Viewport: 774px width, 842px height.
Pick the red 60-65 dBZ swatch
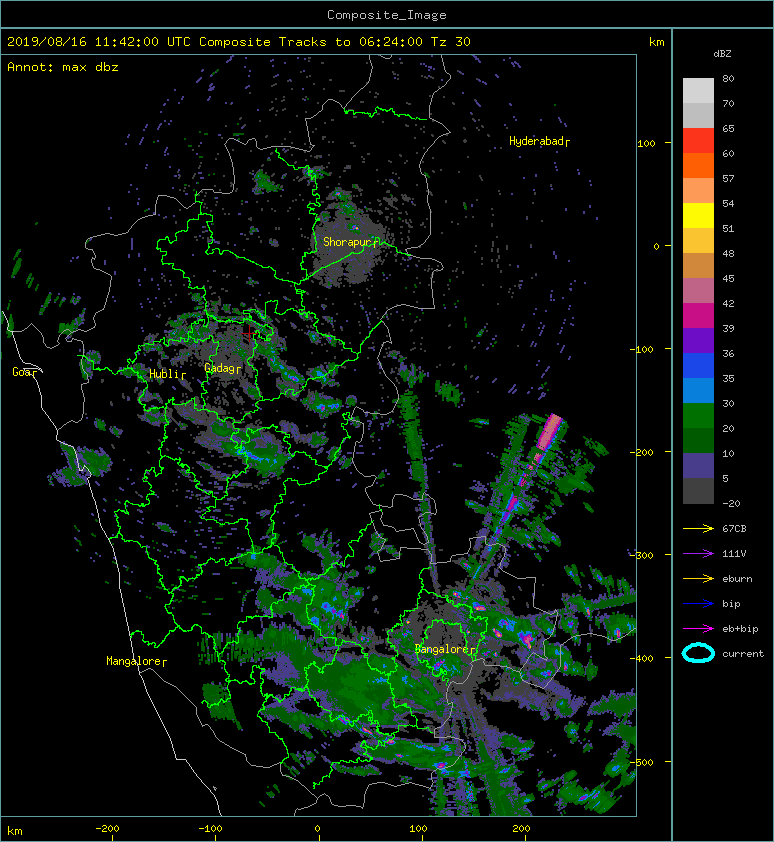click(698, 141)
